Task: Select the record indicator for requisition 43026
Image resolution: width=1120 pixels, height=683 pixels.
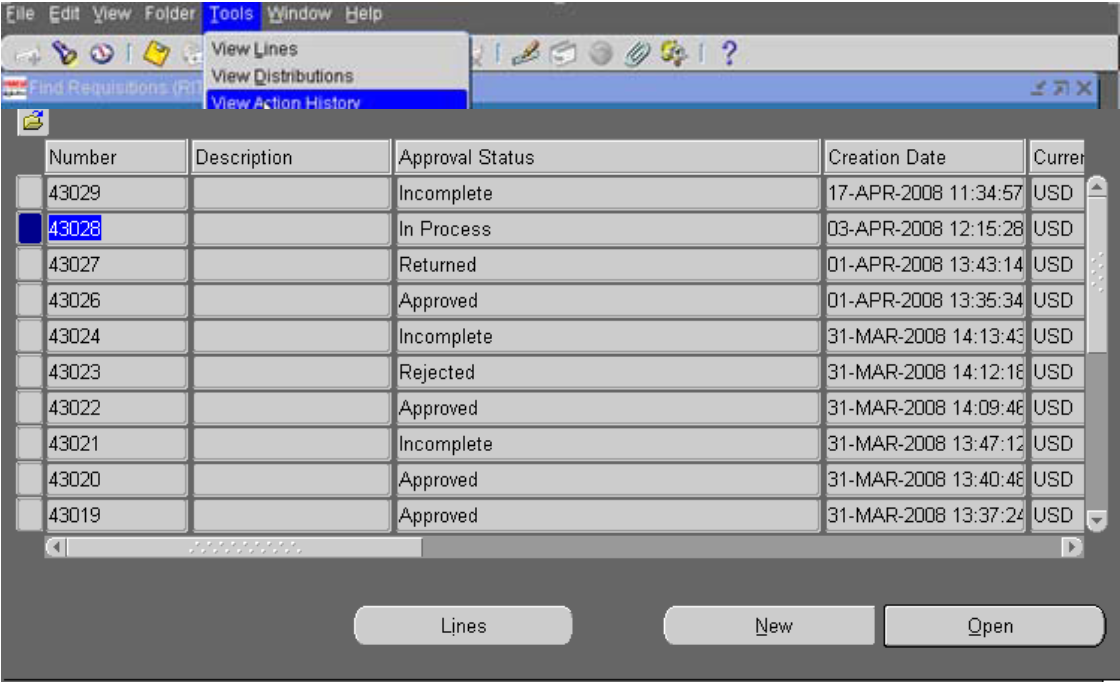Action: tap(30, 301)
